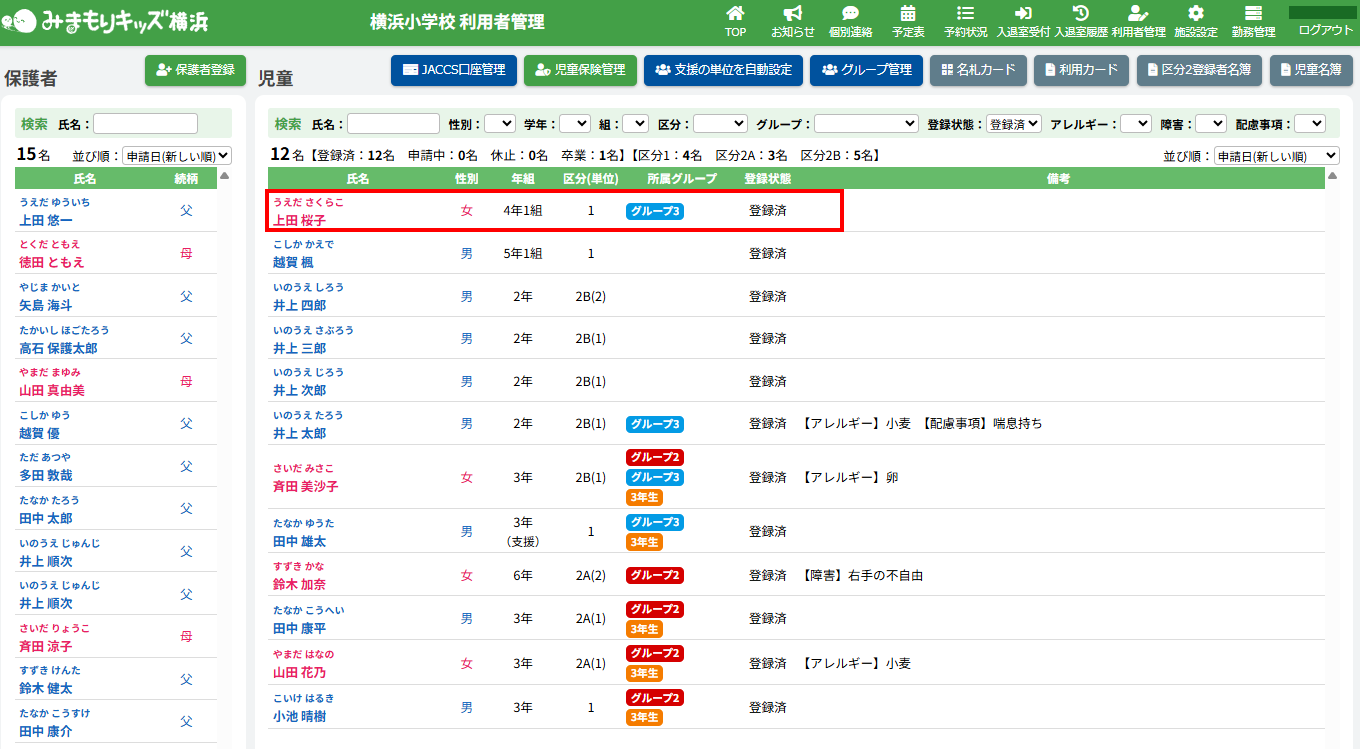Screen dimensions: 1360x749
Task: Click ログアウト in the header
Action: (1325, 30)
